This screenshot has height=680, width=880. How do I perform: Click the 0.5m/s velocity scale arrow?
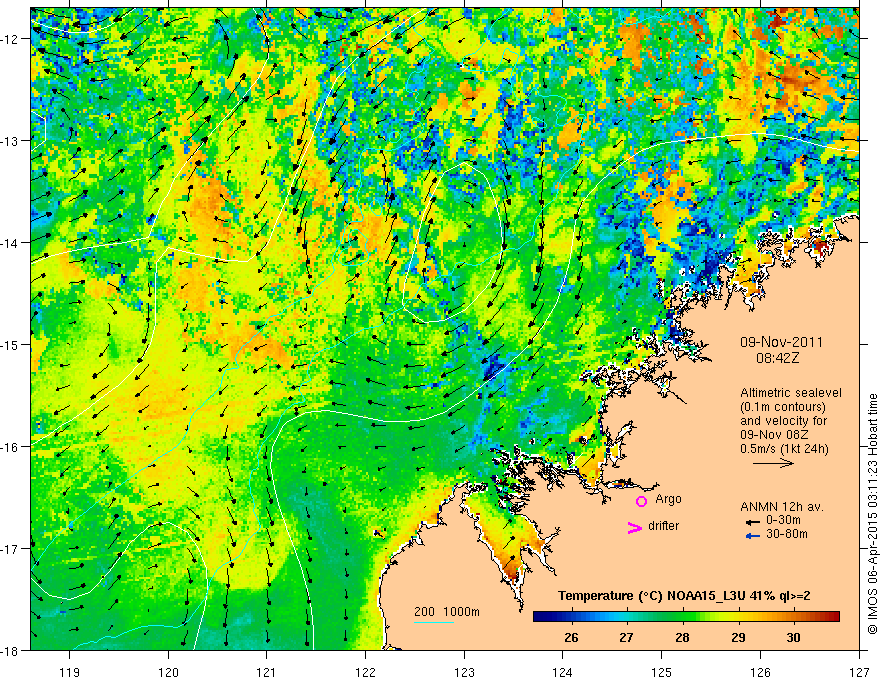773,463
